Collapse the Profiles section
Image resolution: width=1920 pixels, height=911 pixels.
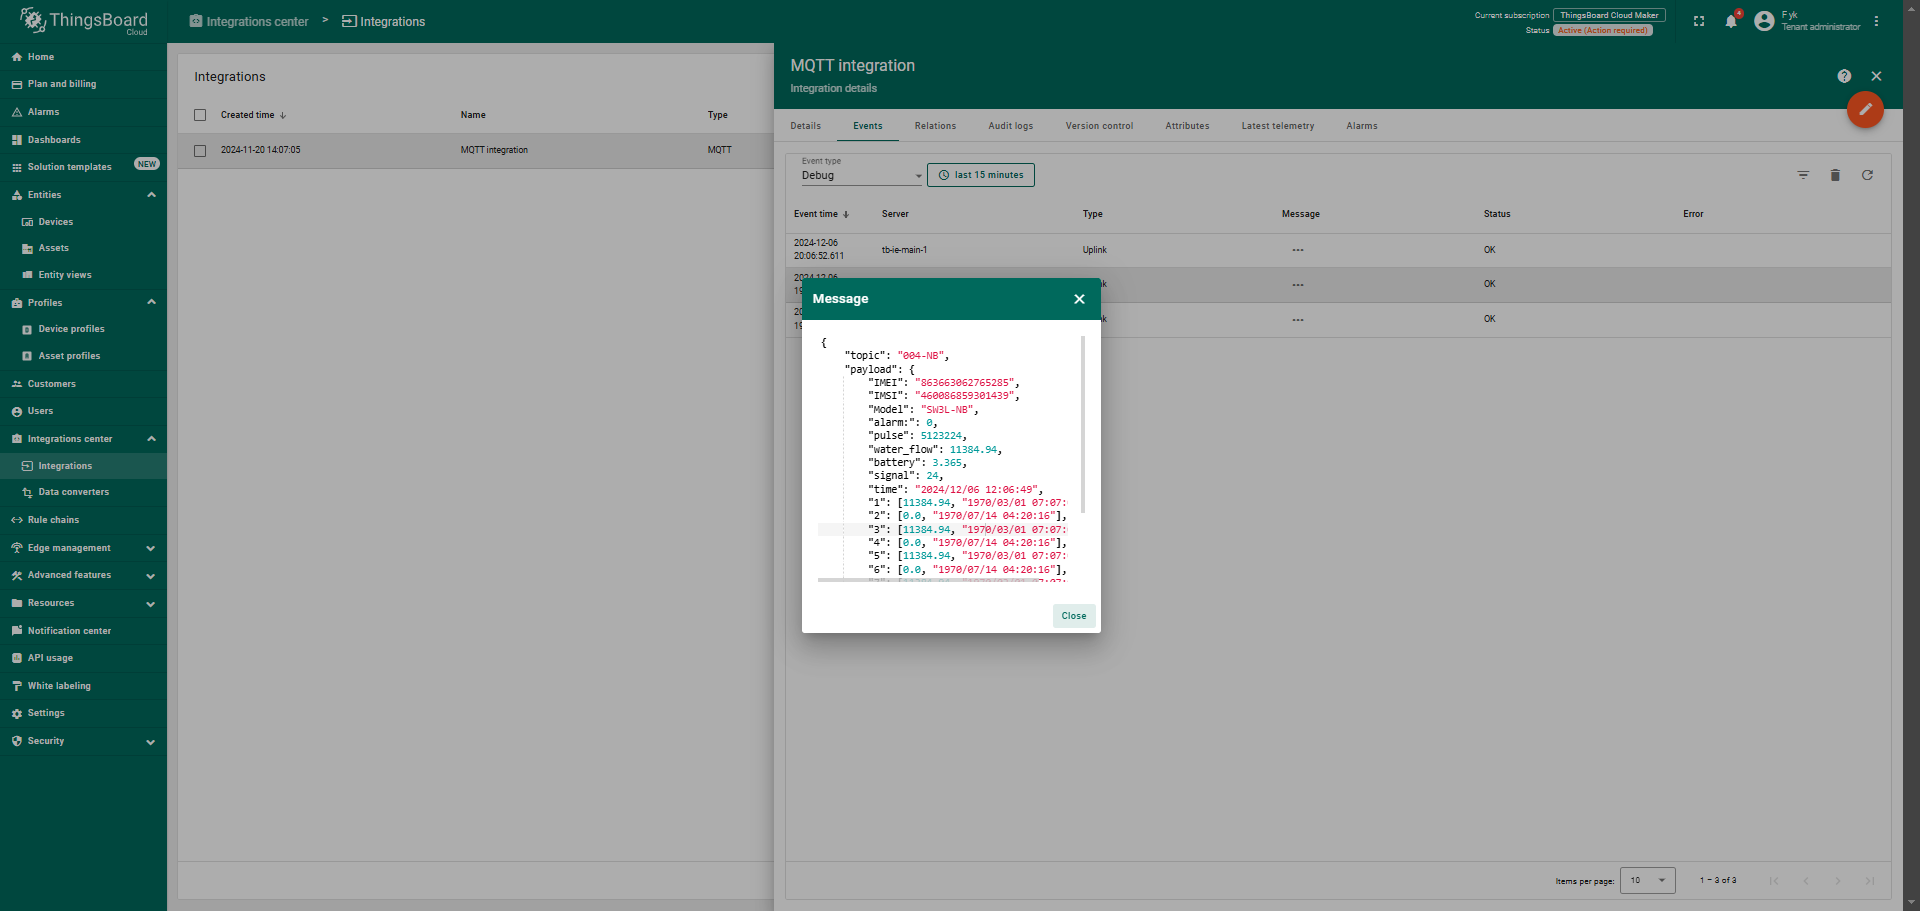[151, 302]
